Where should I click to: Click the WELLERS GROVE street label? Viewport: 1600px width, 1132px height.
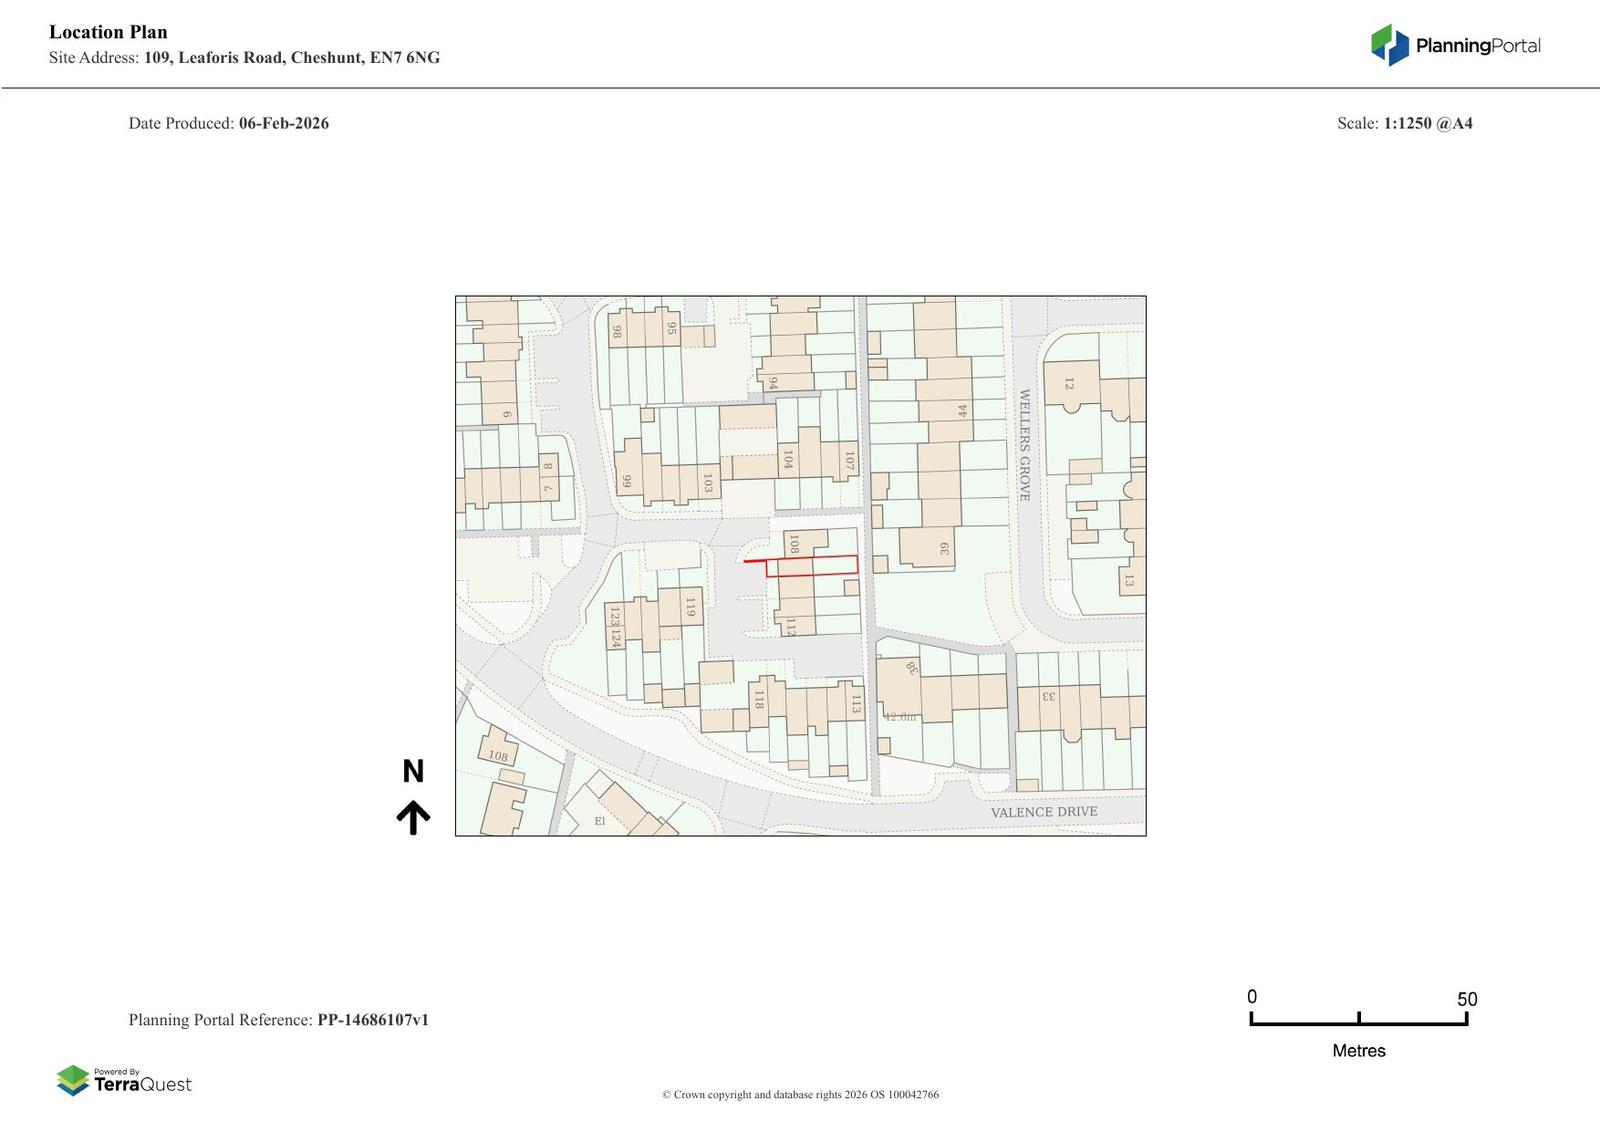point(1024,445)
